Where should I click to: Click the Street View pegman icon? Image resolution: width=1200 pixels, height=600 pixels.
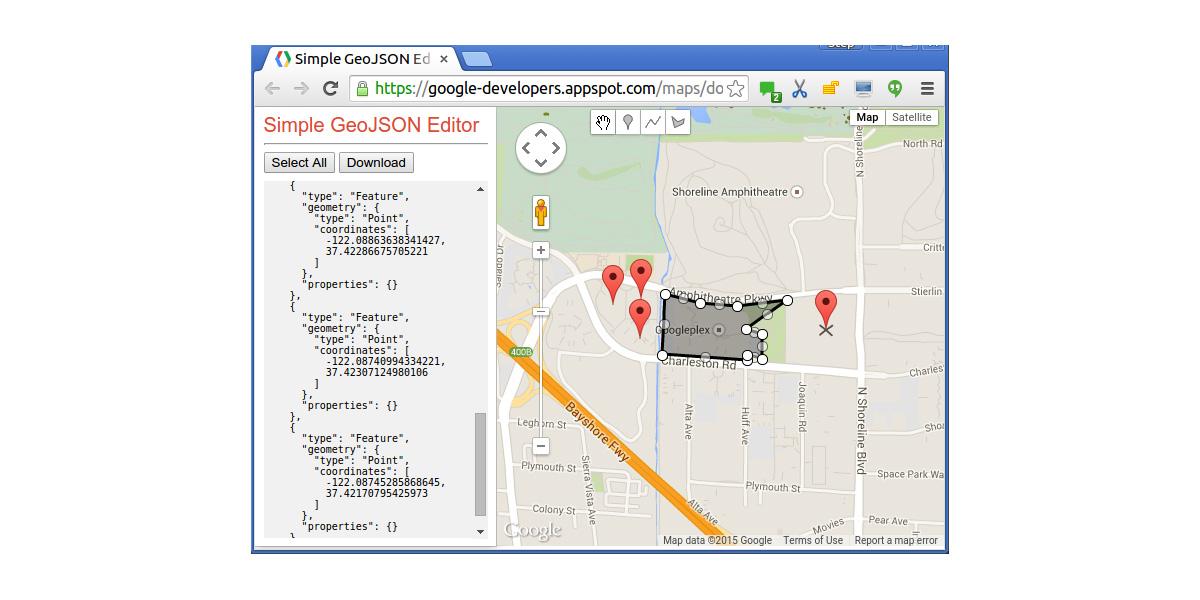(x=541, y=214)
